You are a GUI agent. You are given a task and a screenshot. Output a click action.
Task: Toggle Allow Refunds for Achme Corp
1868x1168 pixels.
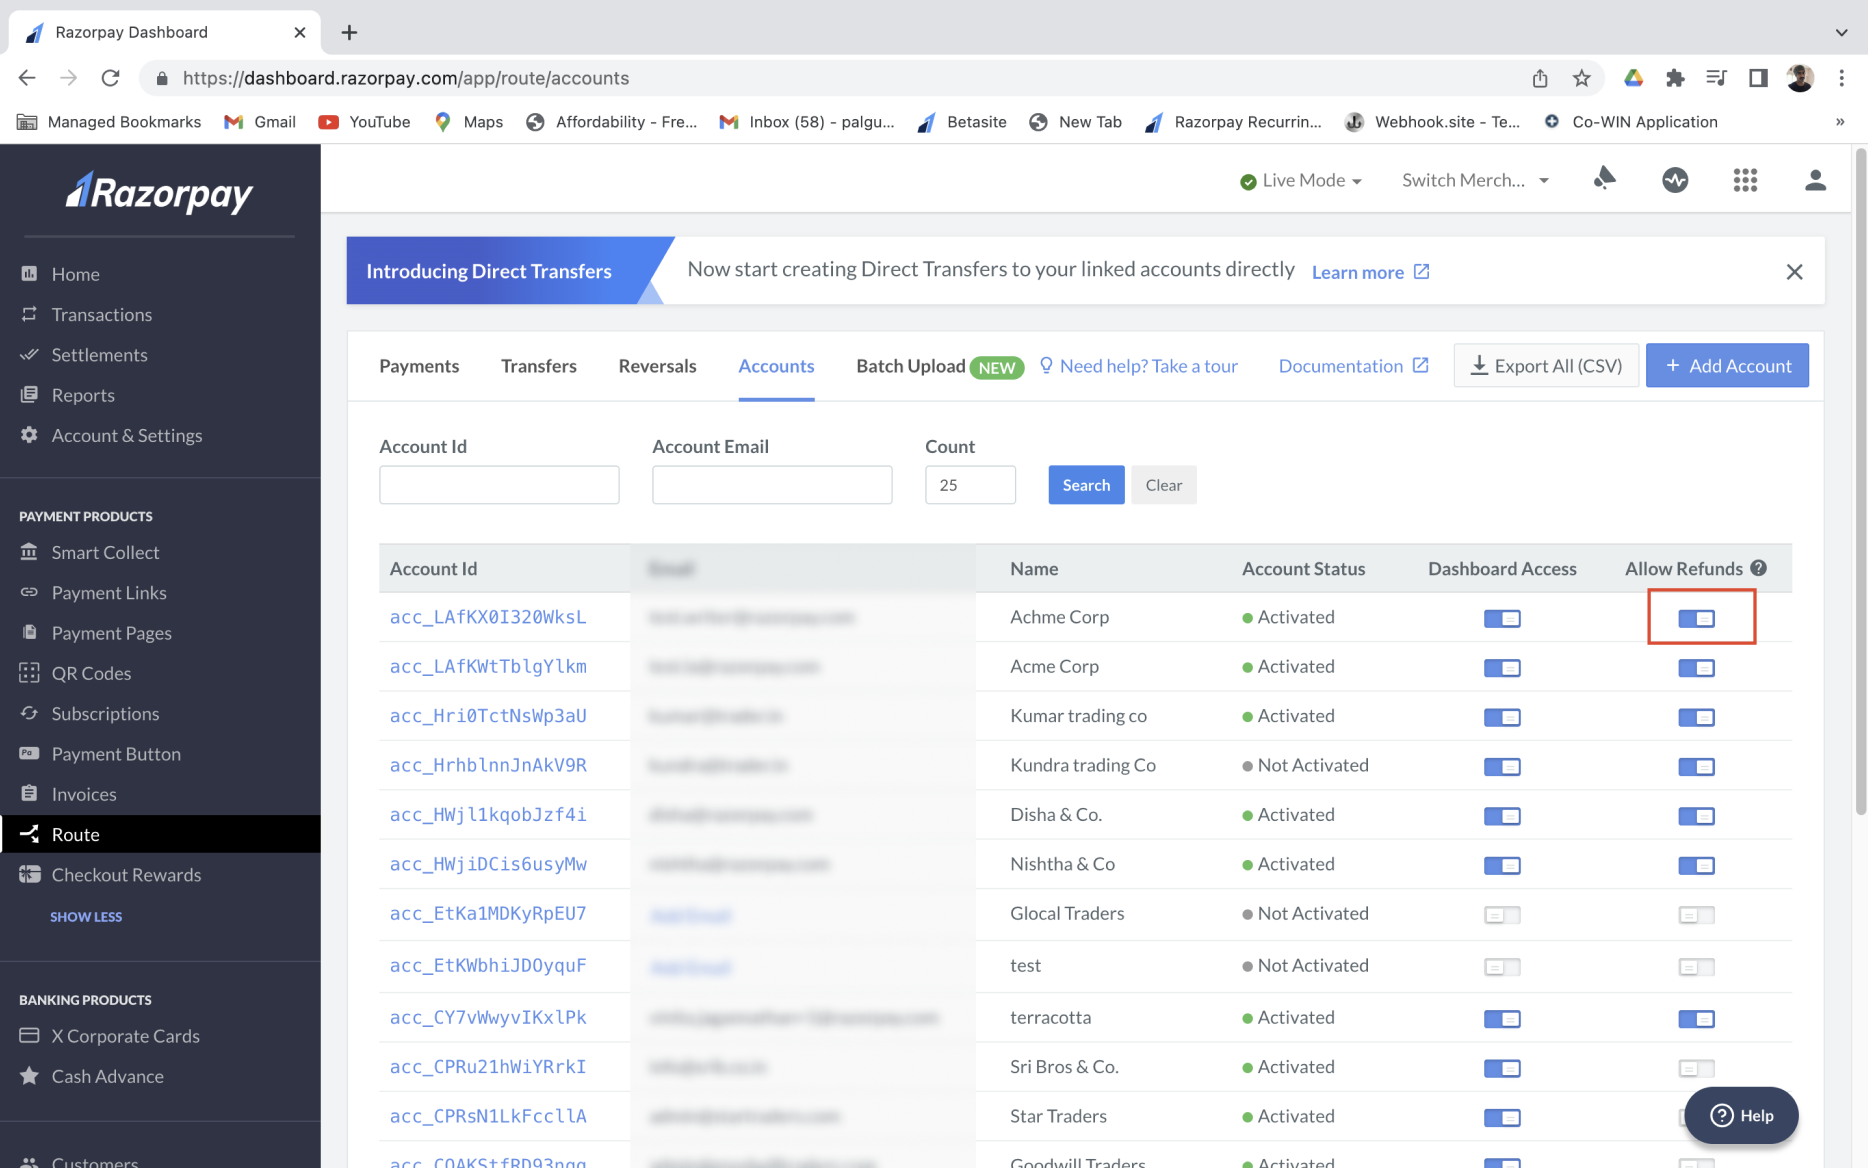1697,619
